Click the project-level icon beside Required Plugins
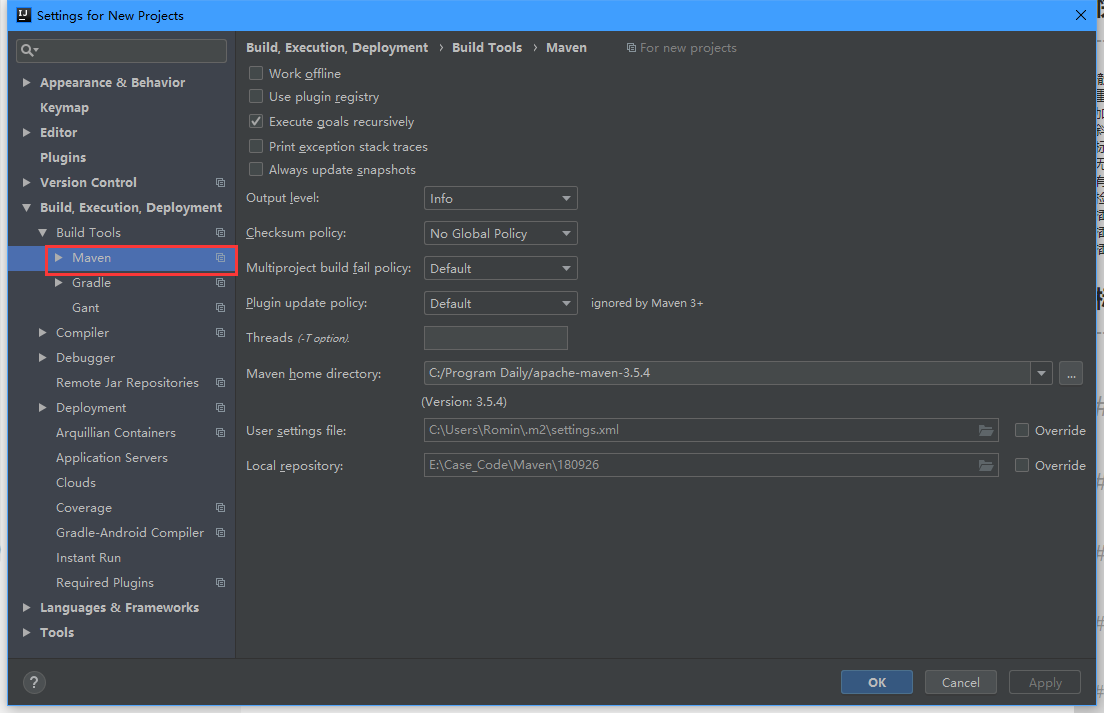 [220, 582]
